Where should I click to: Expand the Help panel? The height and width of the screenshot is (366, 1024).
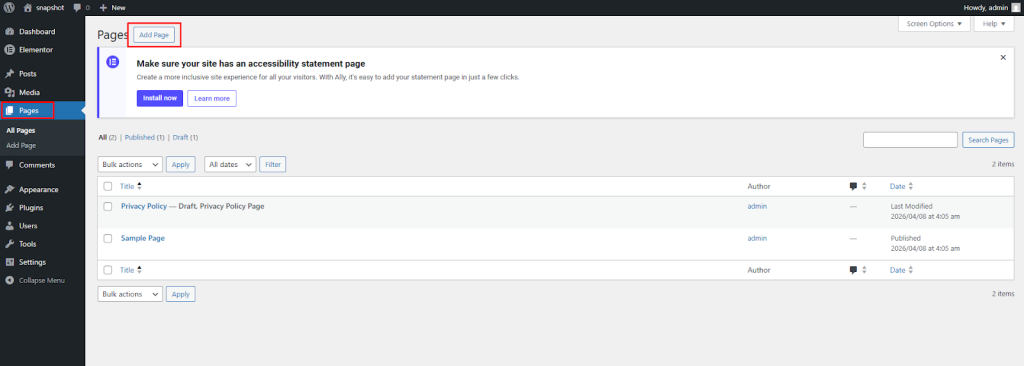994,24
